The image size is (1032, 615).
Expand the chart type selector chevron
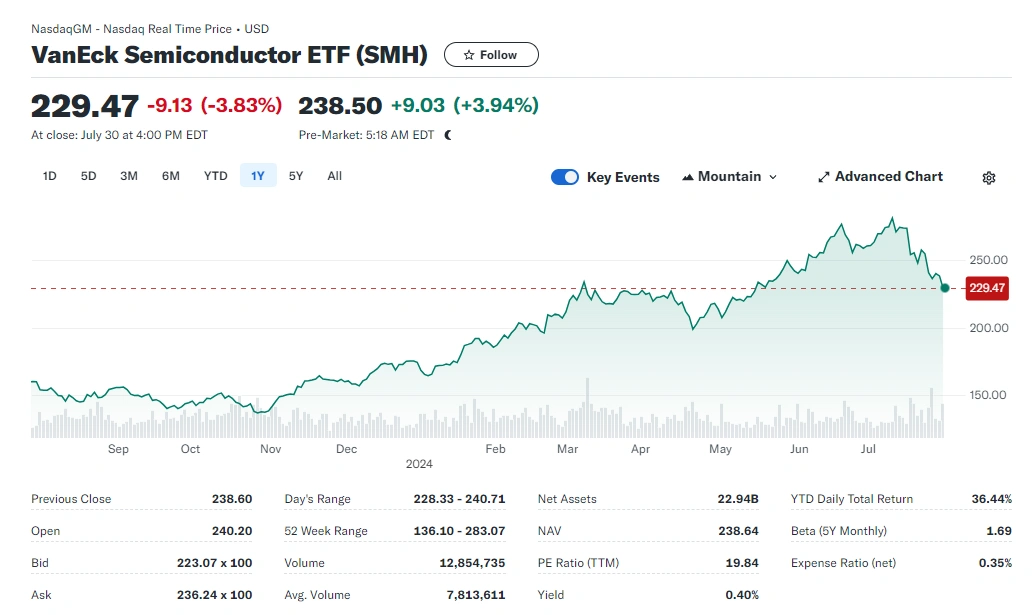click(x=771, y=177)
